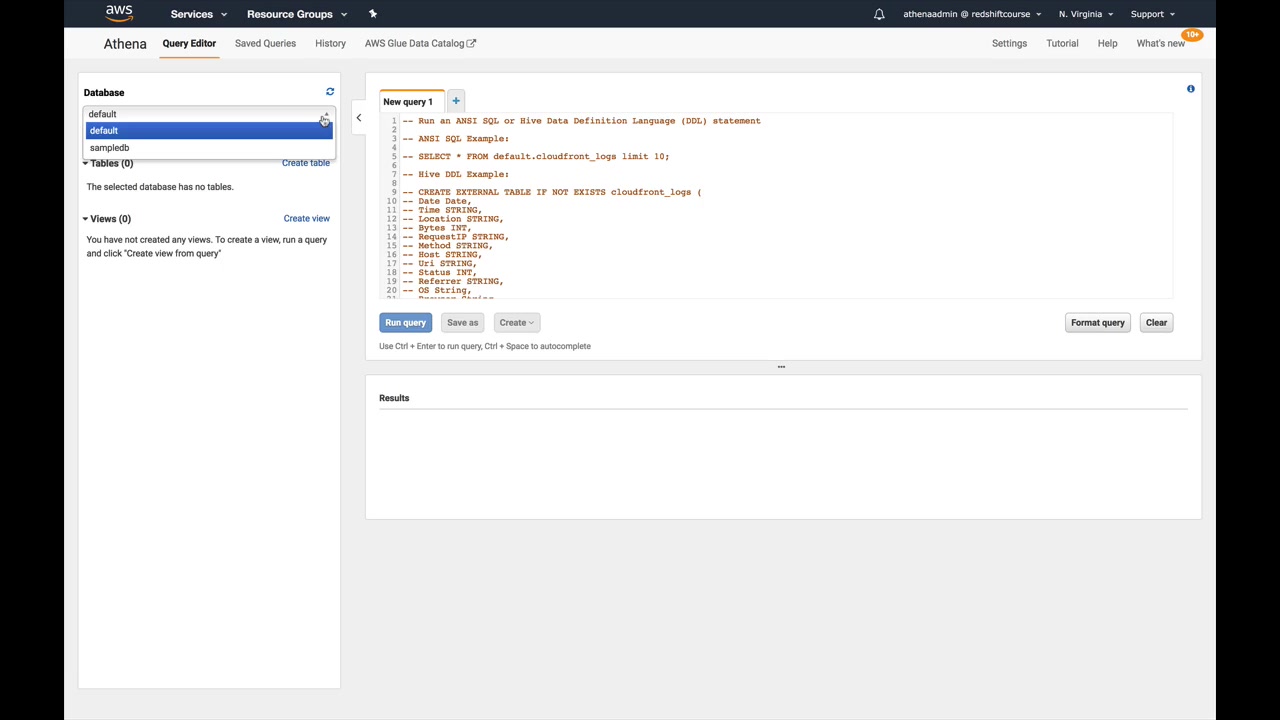The height and width of the screenshot is (720, 1280).
Task: Collapse the left panel with arrow icon
Action: (359, 118)
